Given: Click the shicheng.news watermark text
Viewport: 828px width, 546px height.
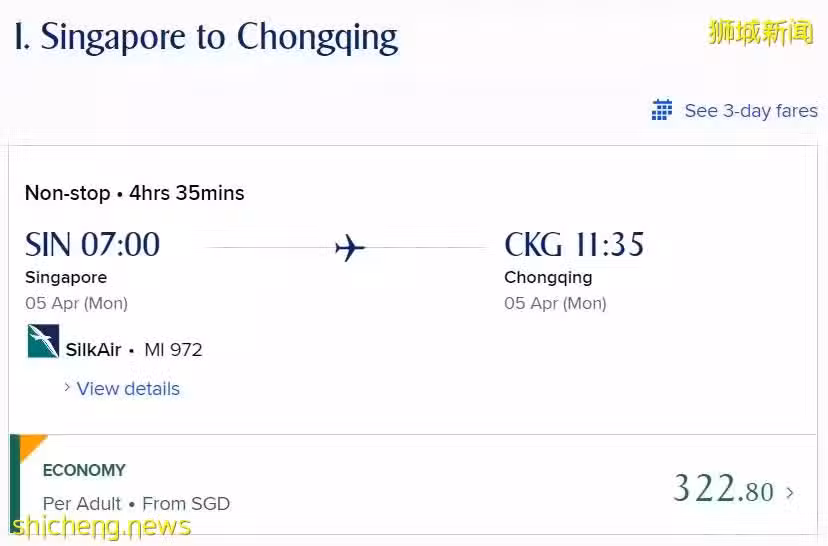Looking at the screenshot, I should tap(101, 526).
